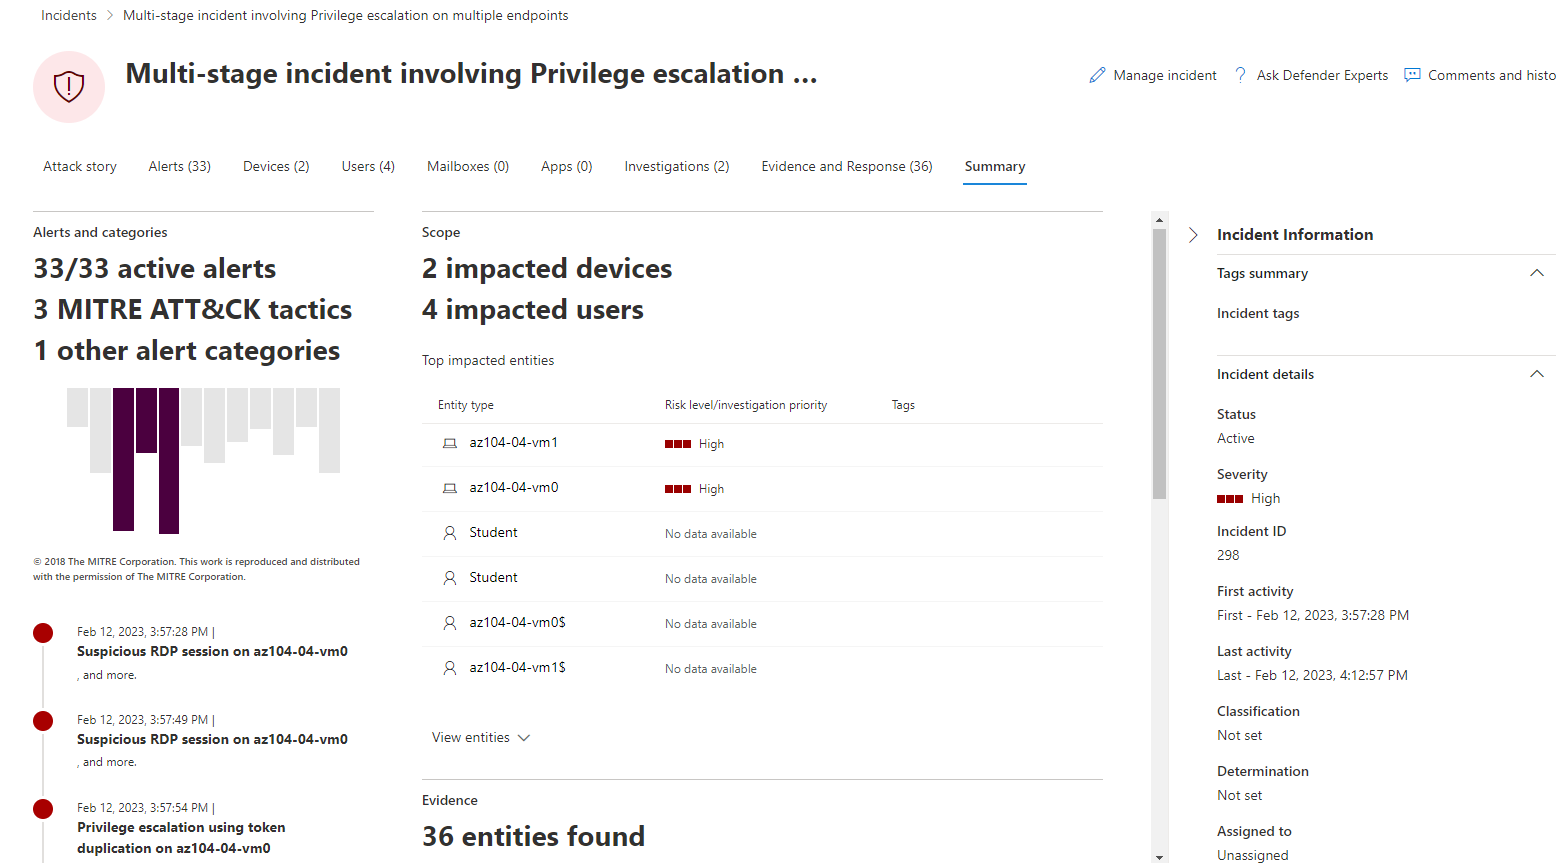Click the user icon beside az104-04-vm1$
1556x863 pixels.
[450, 668]
